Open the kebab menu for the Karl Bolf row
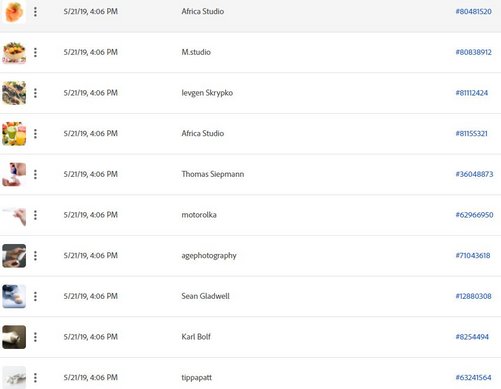This screenshot has width=501, height=389. tap(35, 337)
